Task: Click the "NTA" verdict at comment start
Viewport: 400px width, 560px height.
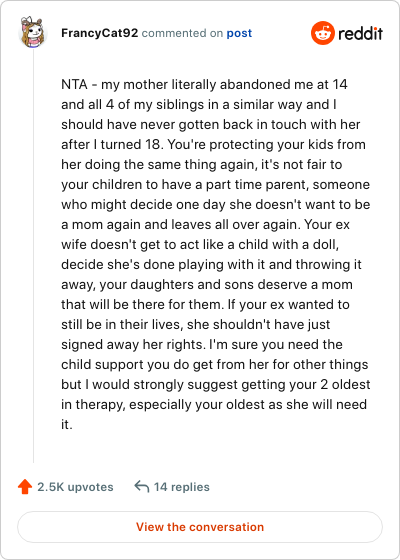Action: [x=74, y=85]
